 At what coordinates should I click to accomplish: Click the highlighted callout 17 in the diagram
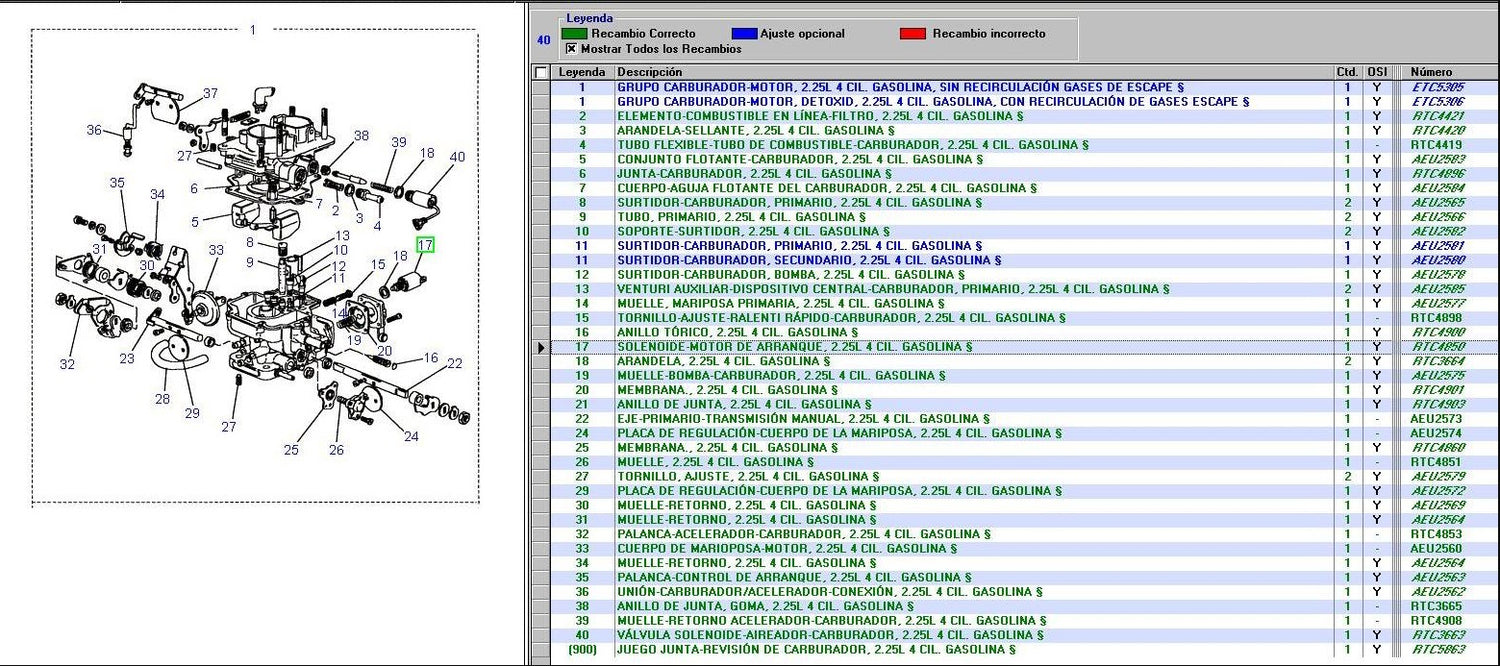pos(425,245)
